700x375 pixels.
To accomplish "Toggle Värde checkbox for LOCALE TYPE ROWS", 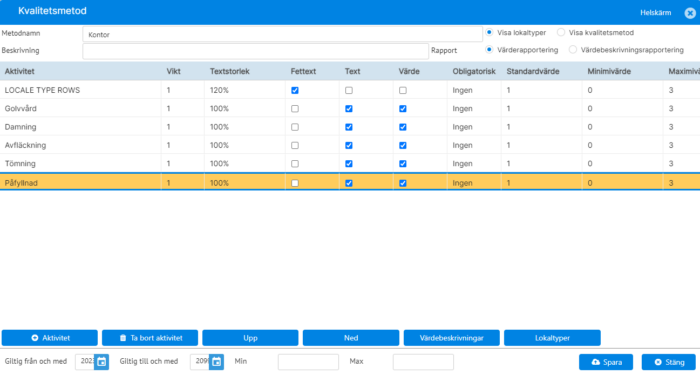I will [403, 90].
